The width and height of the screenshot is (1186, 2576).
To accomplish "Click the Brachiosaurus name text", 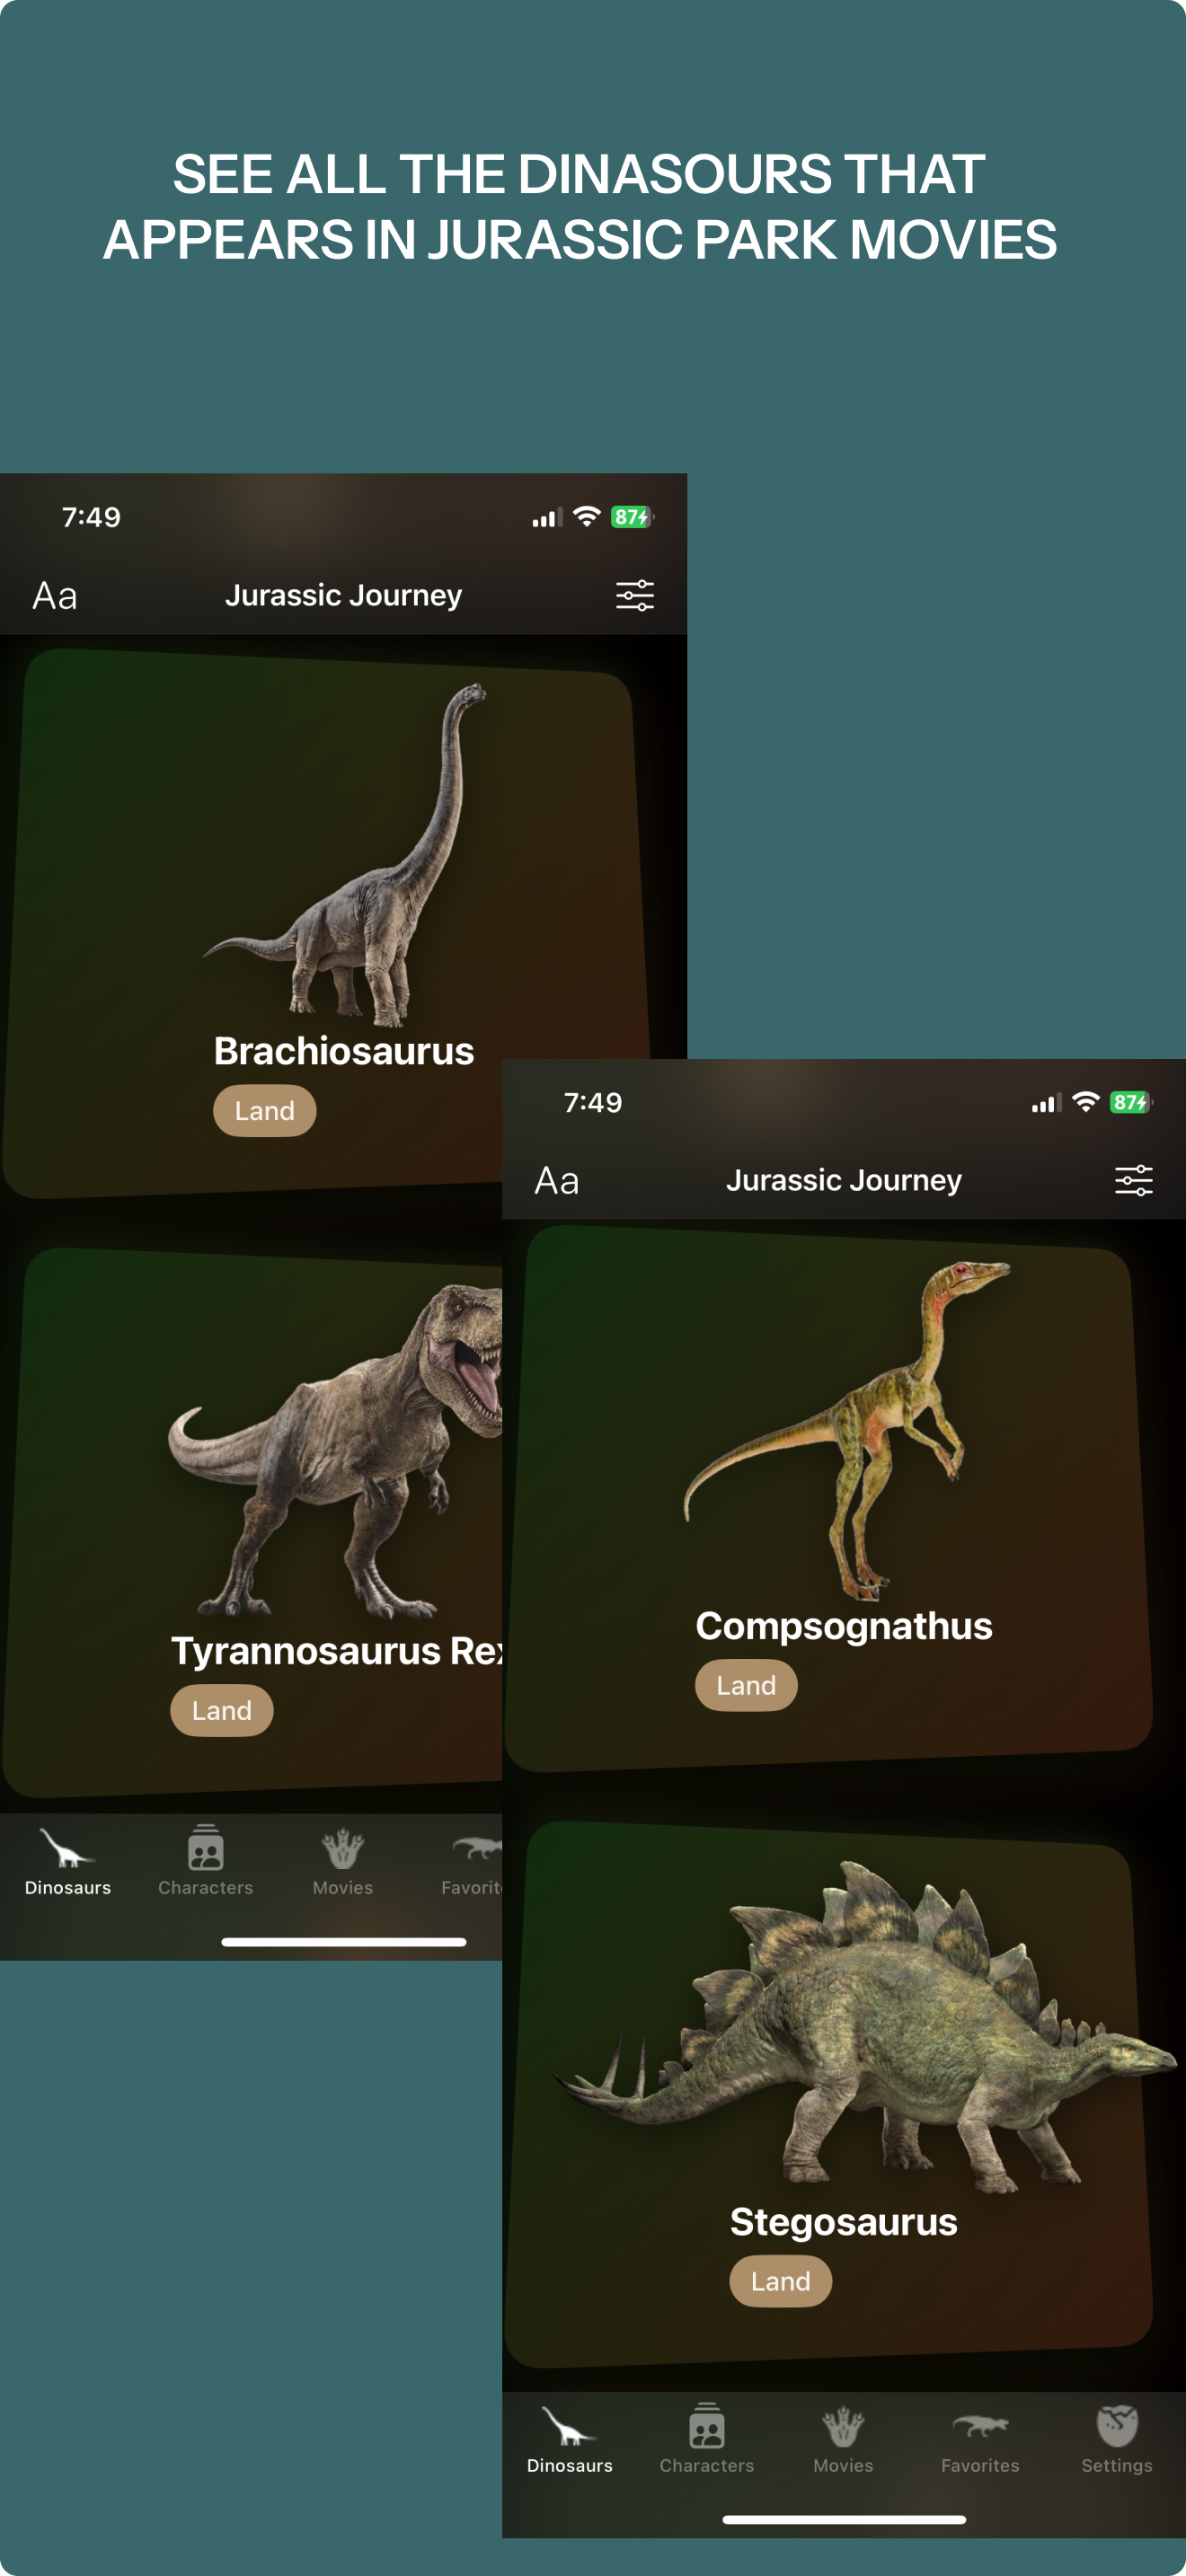I will (344, 1051).
